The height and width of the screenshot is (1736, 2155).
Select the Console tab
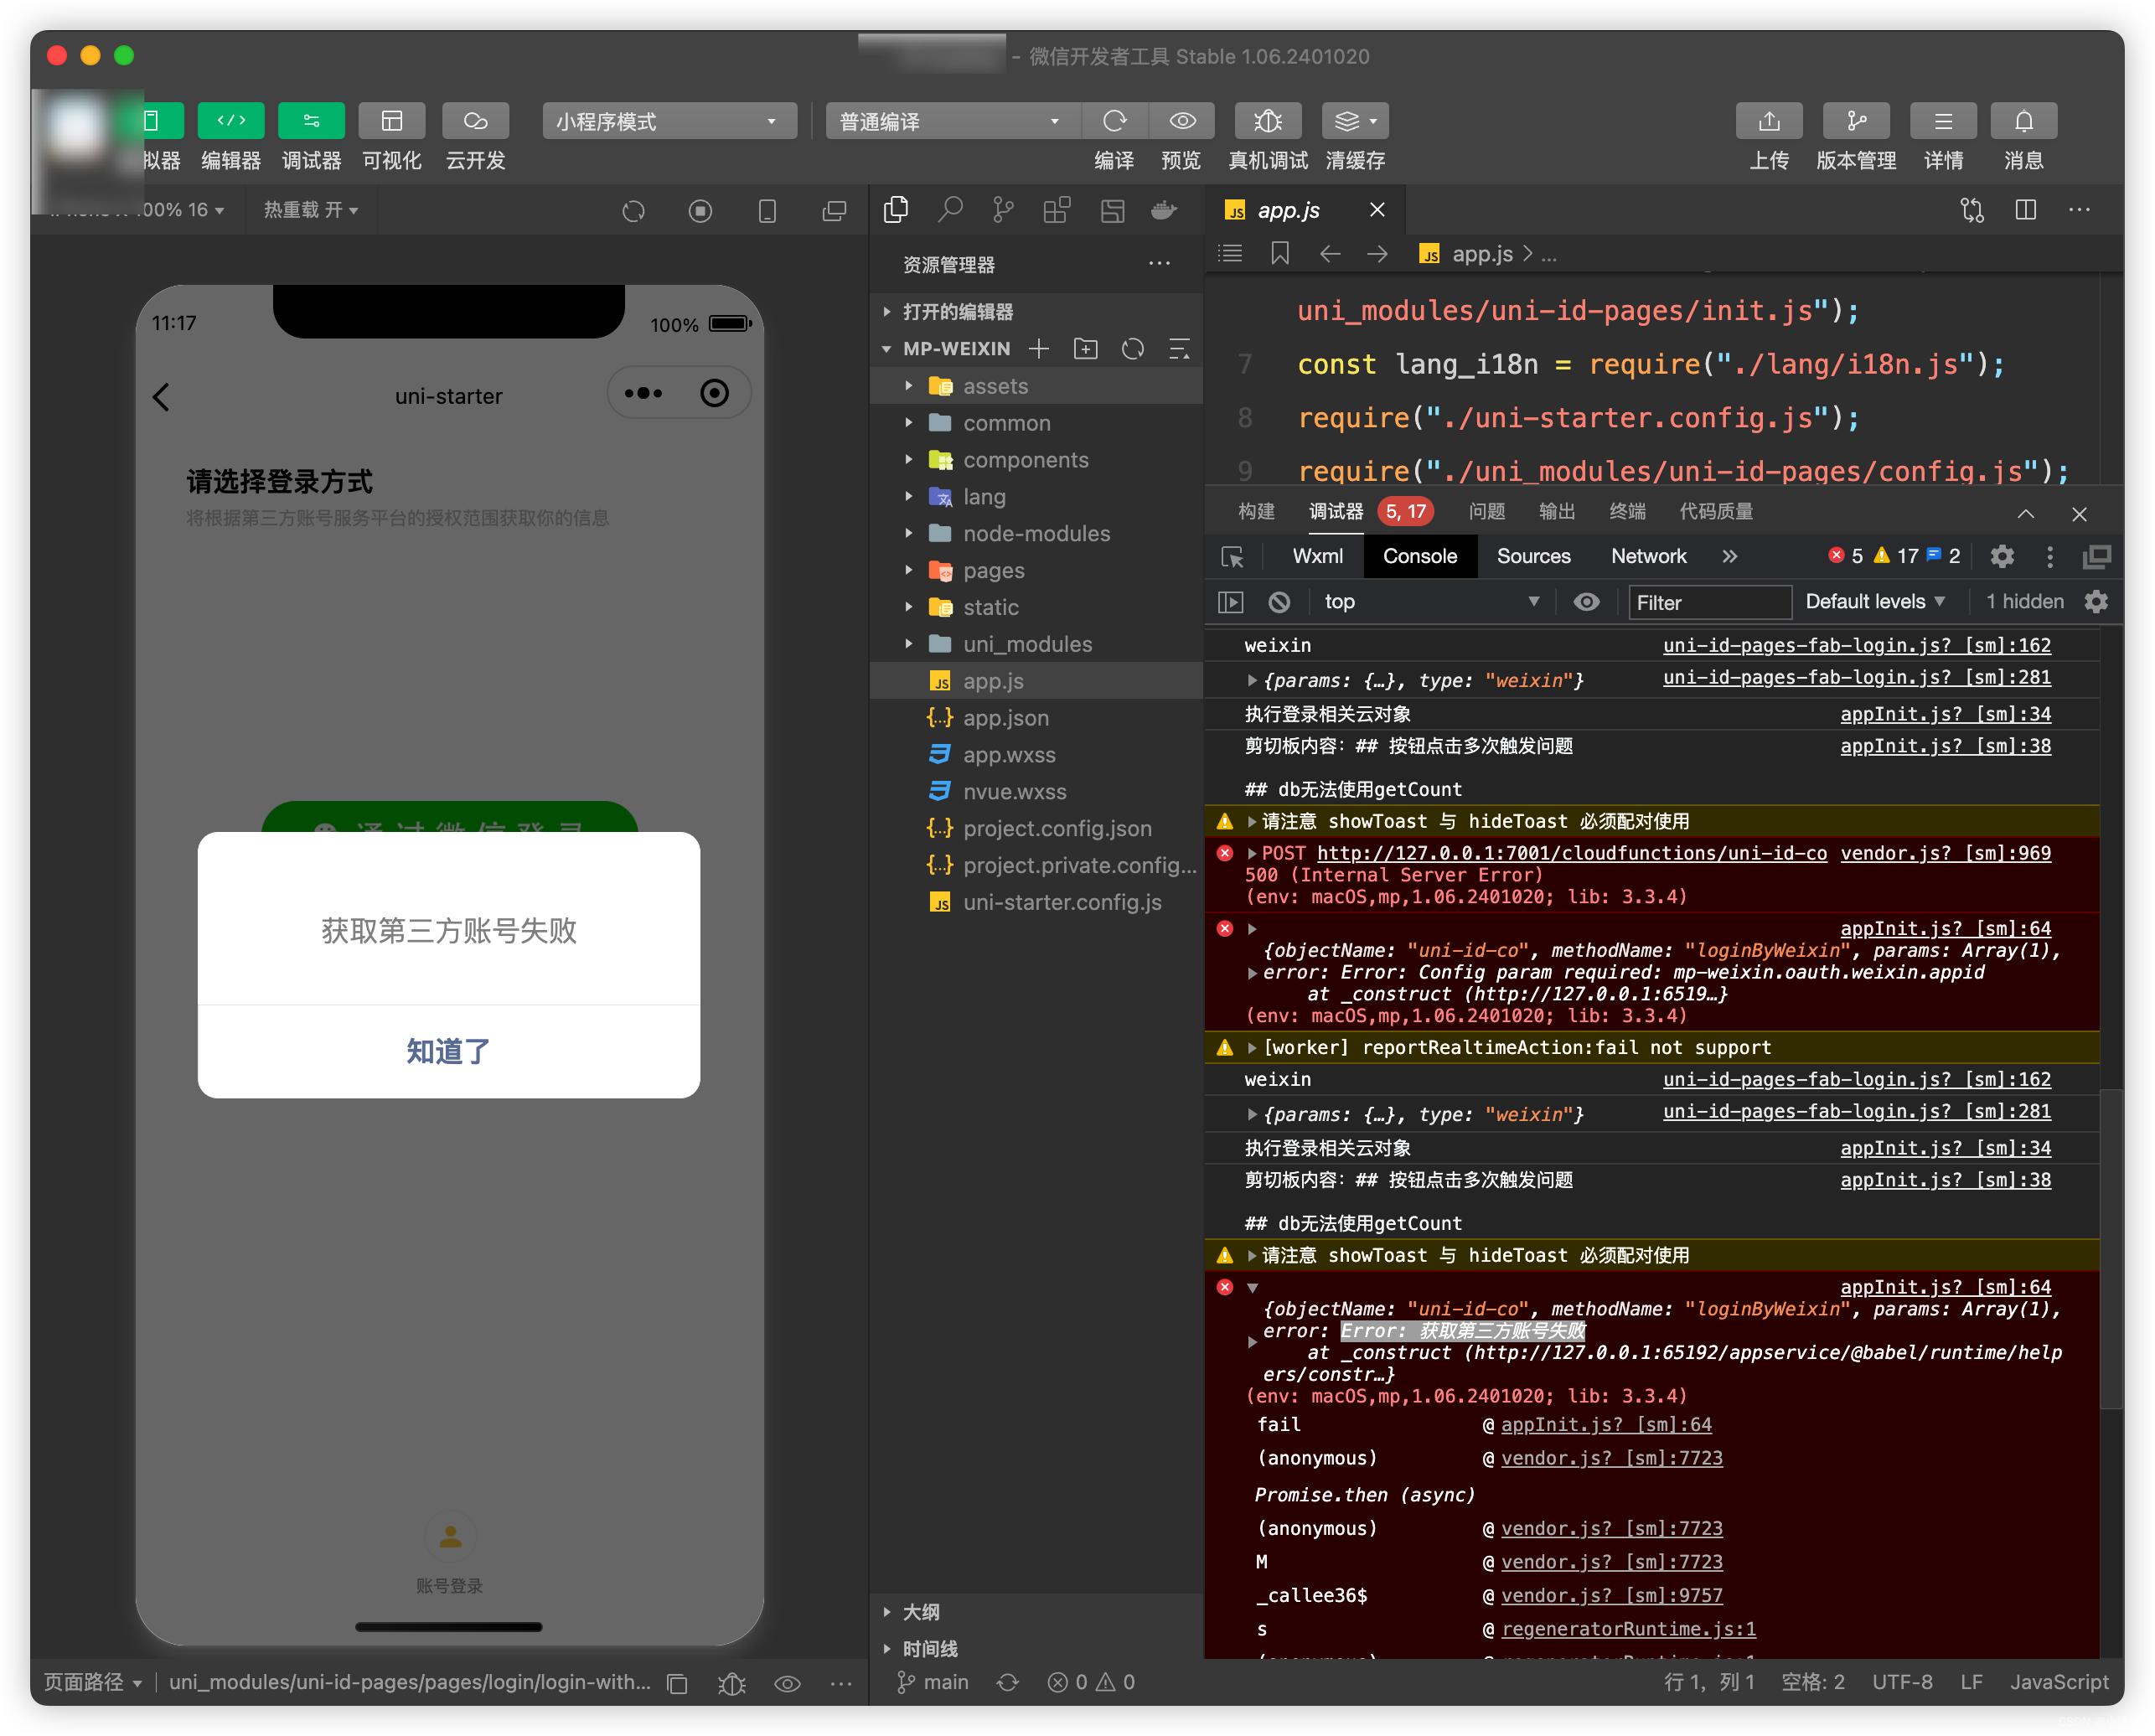(x=1419, y=556)
